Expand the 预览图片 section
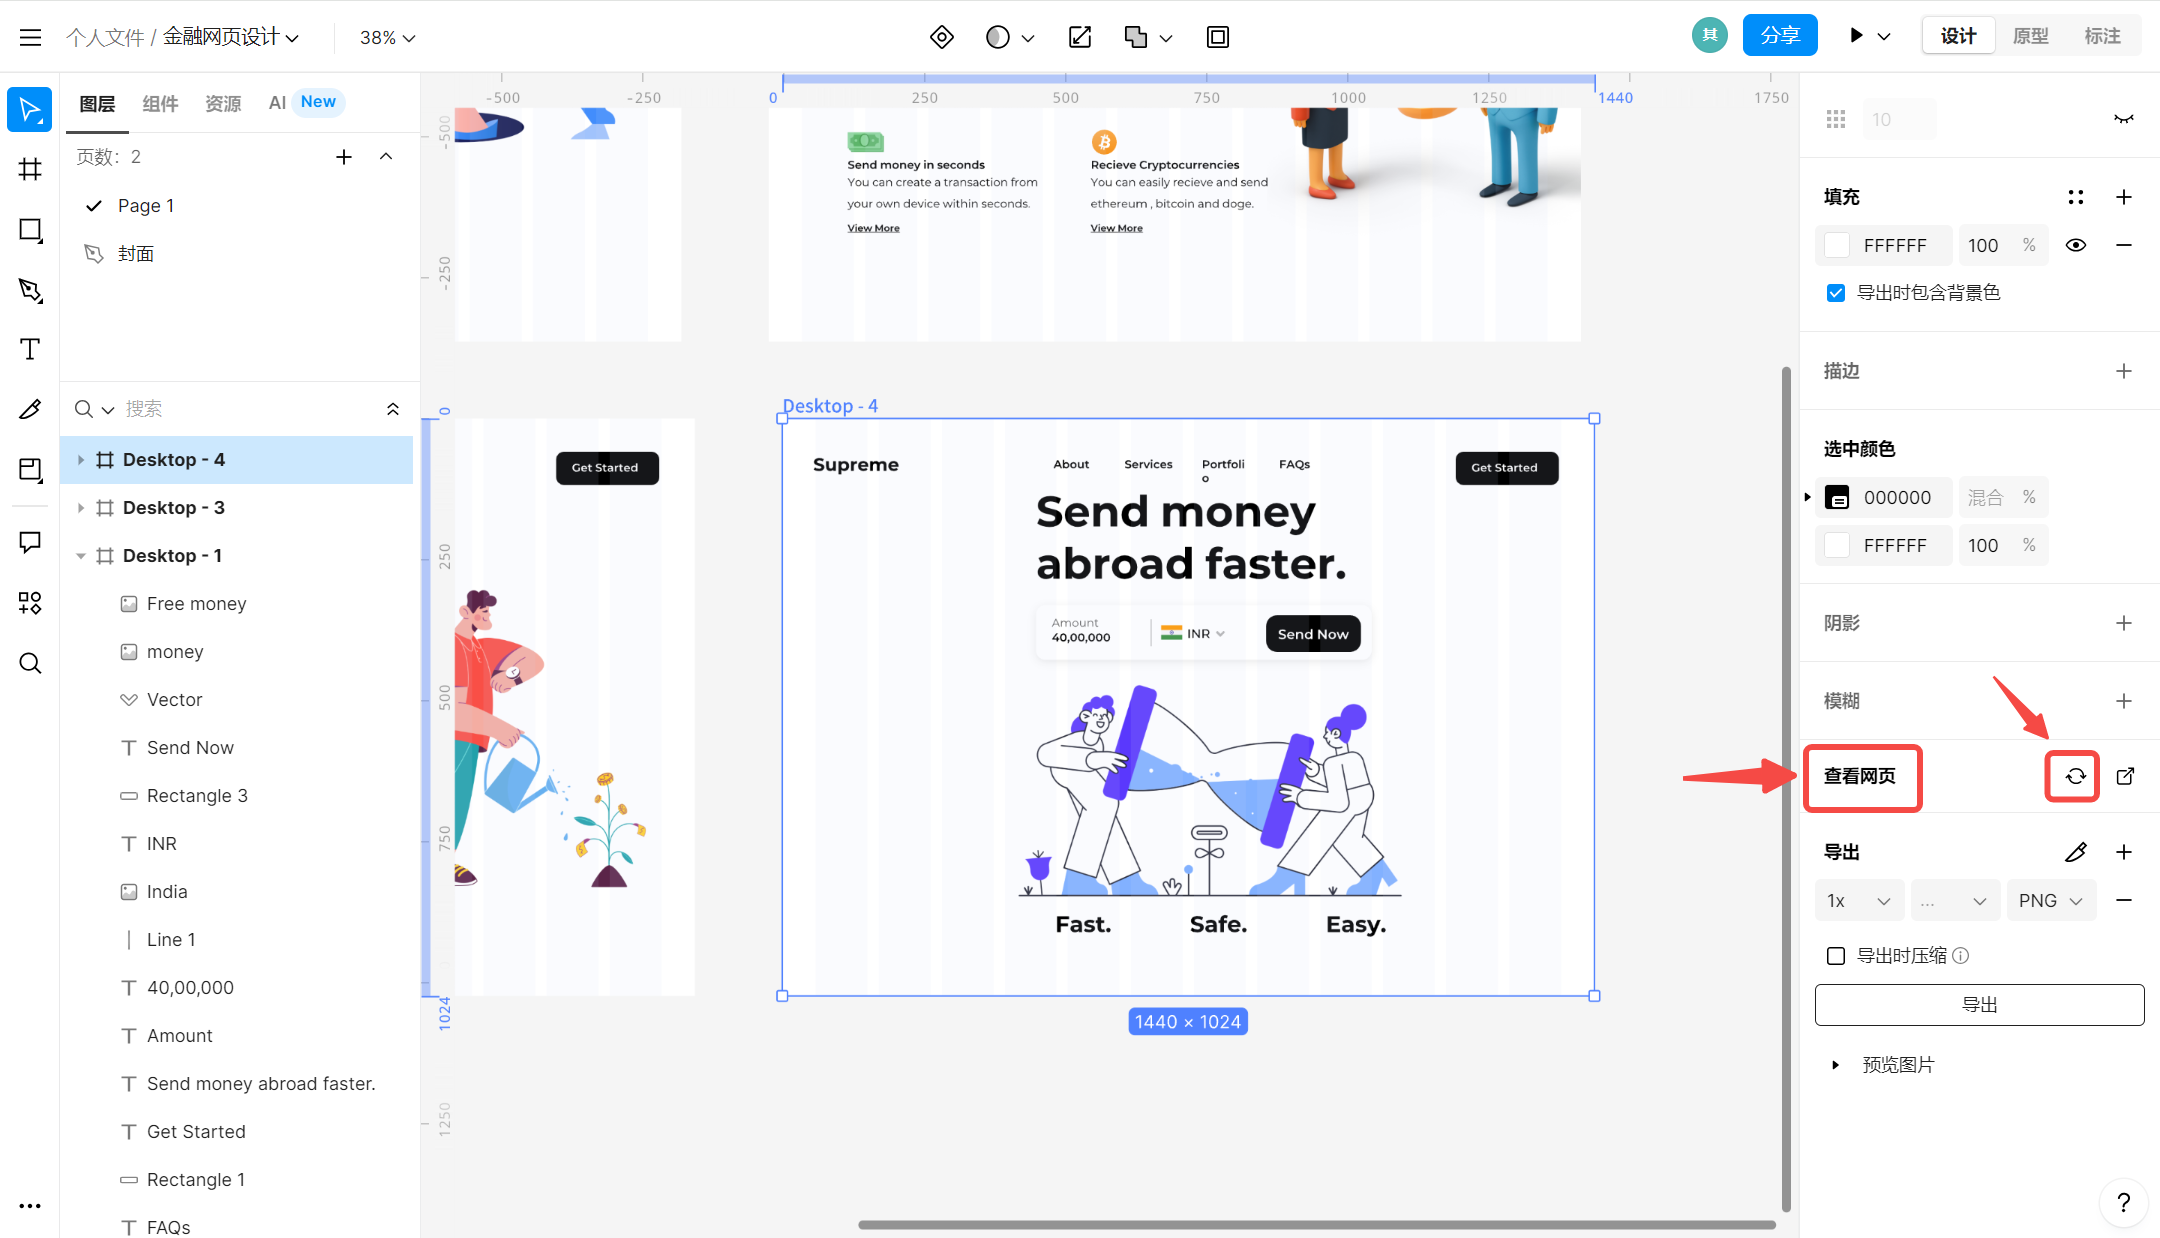2160x1238 pixels. 1835,1065
